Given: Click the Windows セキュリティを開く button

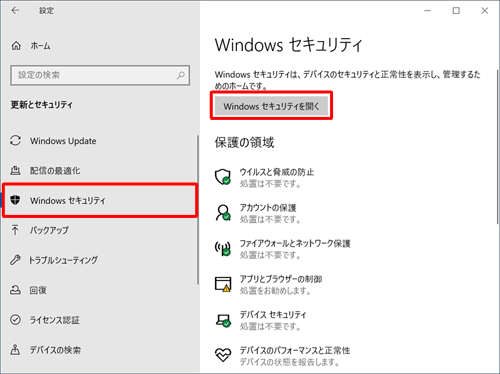Looking at the screenshot, I should pyautogui.click(x=271, y=106).
